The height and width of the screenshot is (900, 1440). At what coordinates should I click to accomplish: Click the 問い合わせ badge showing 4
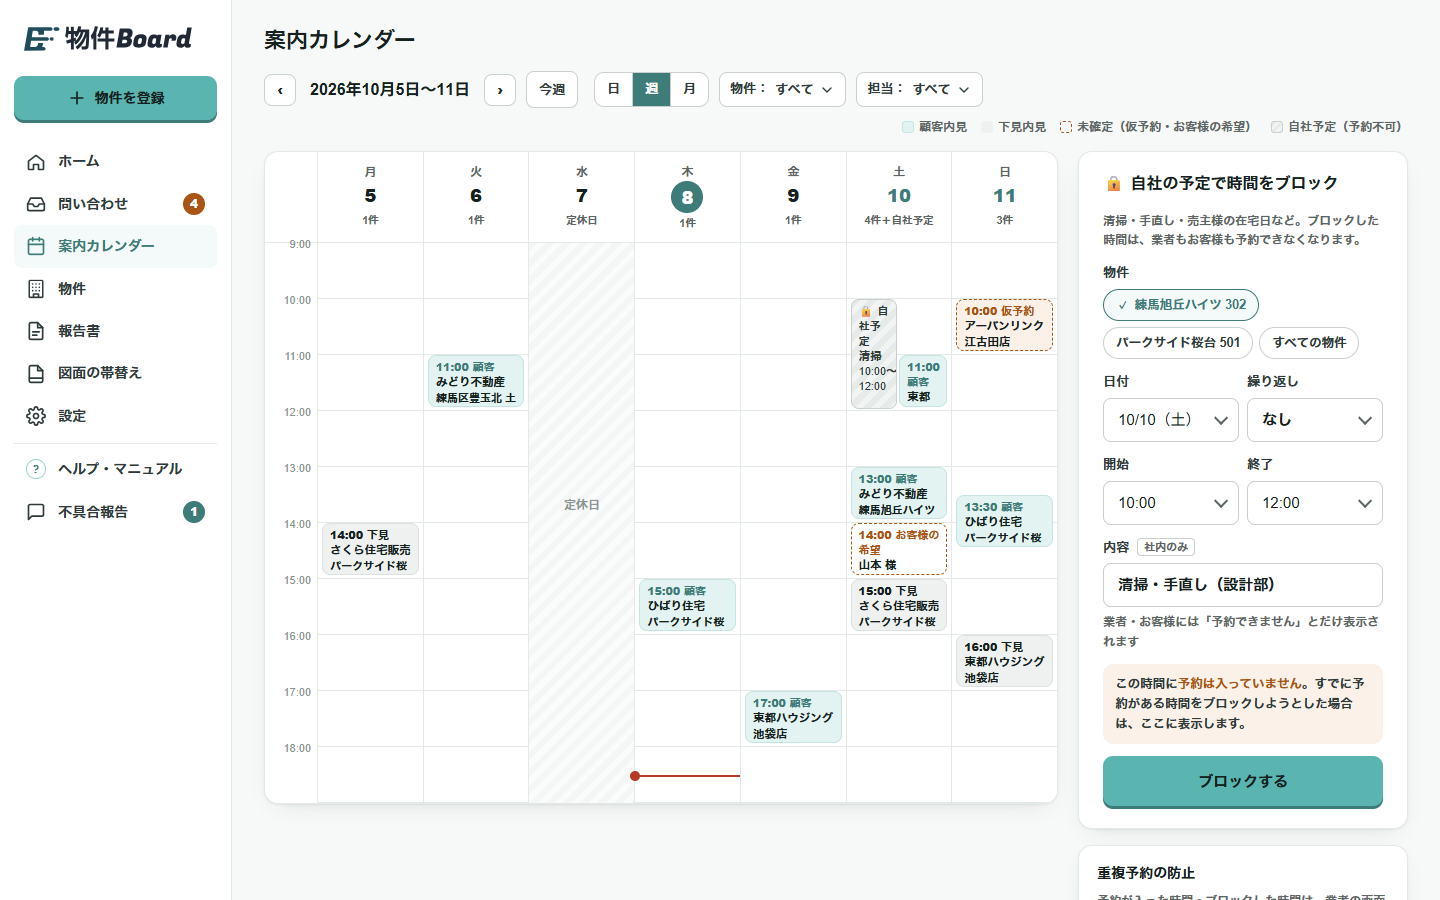(x=194, y=204)
